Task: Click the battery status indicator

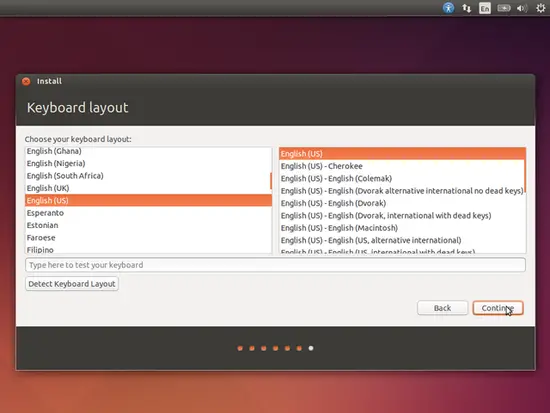Action: pyautogui.click(x=503, y=8)
